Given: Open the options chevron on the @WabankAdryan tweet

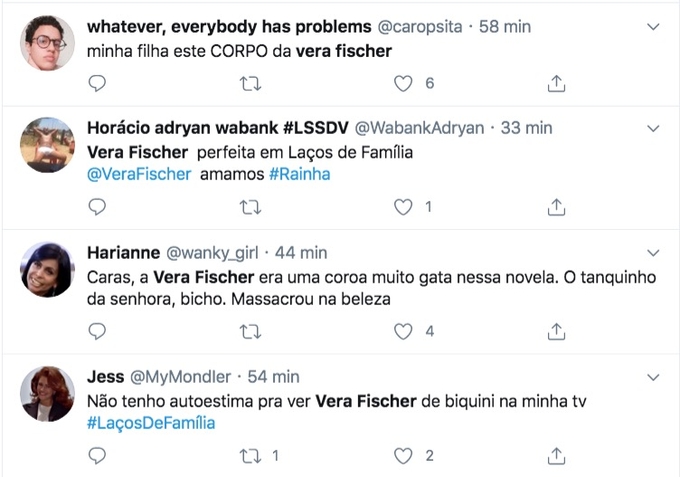Looking at the screenshot, I should pos(654,128).
